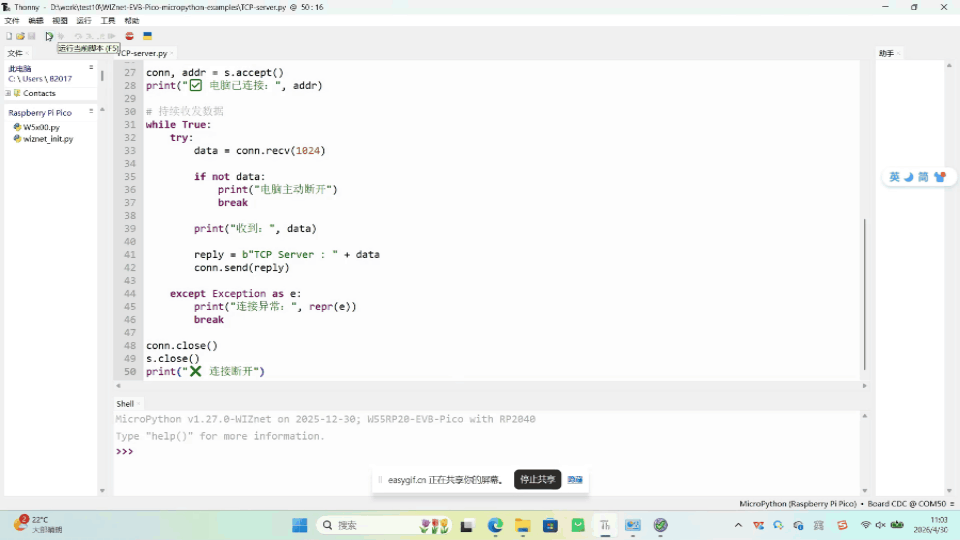Click the Thonny taskbar icon
Screen dimensions: 960x540
[605, 525]
